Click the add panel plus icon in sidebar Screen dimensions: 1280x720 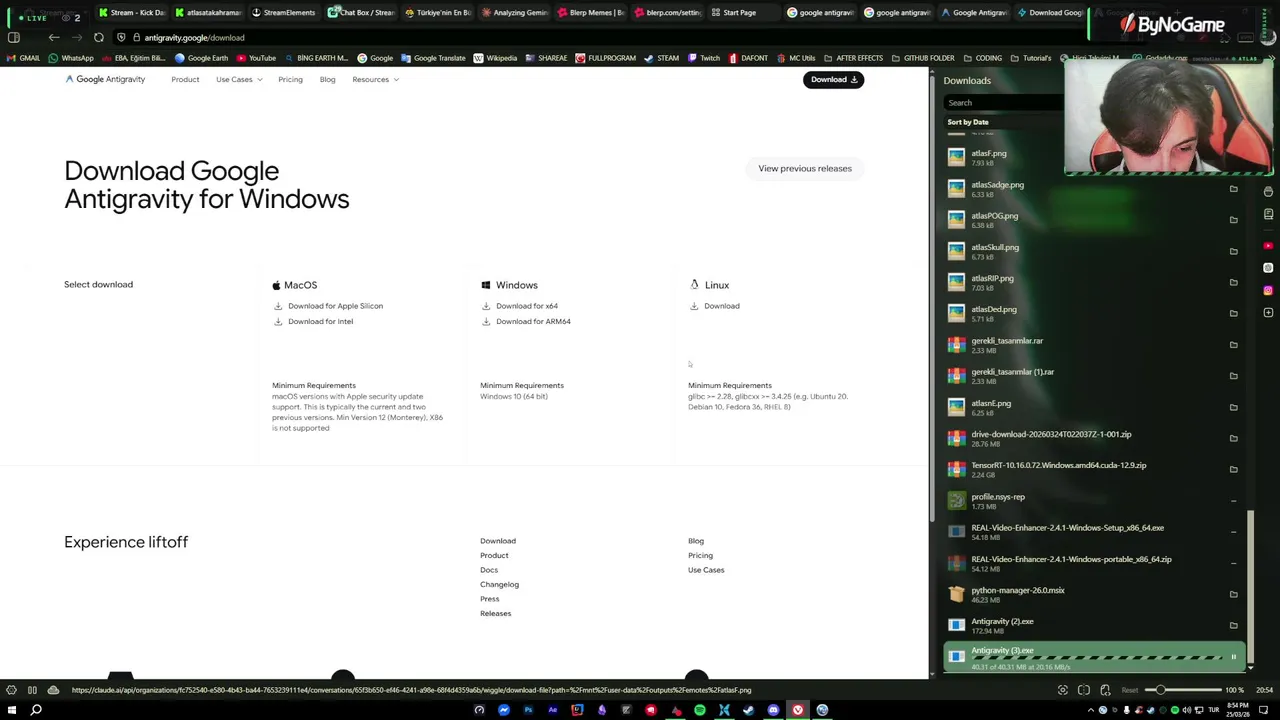[1269, 313]
